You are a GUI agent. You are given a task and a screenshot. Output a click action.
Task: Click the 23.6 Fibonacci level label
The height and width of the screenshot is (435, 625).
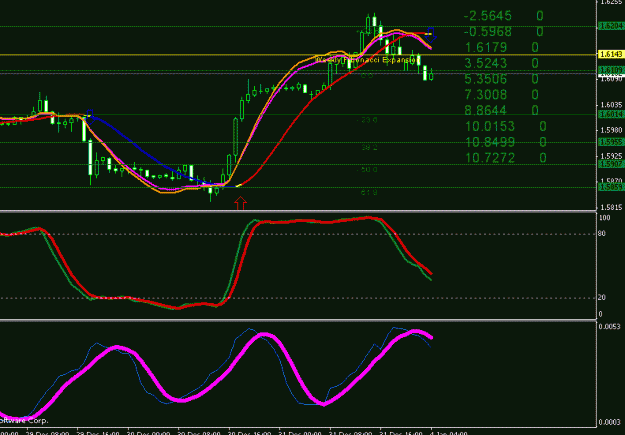[x=367, y=120]
